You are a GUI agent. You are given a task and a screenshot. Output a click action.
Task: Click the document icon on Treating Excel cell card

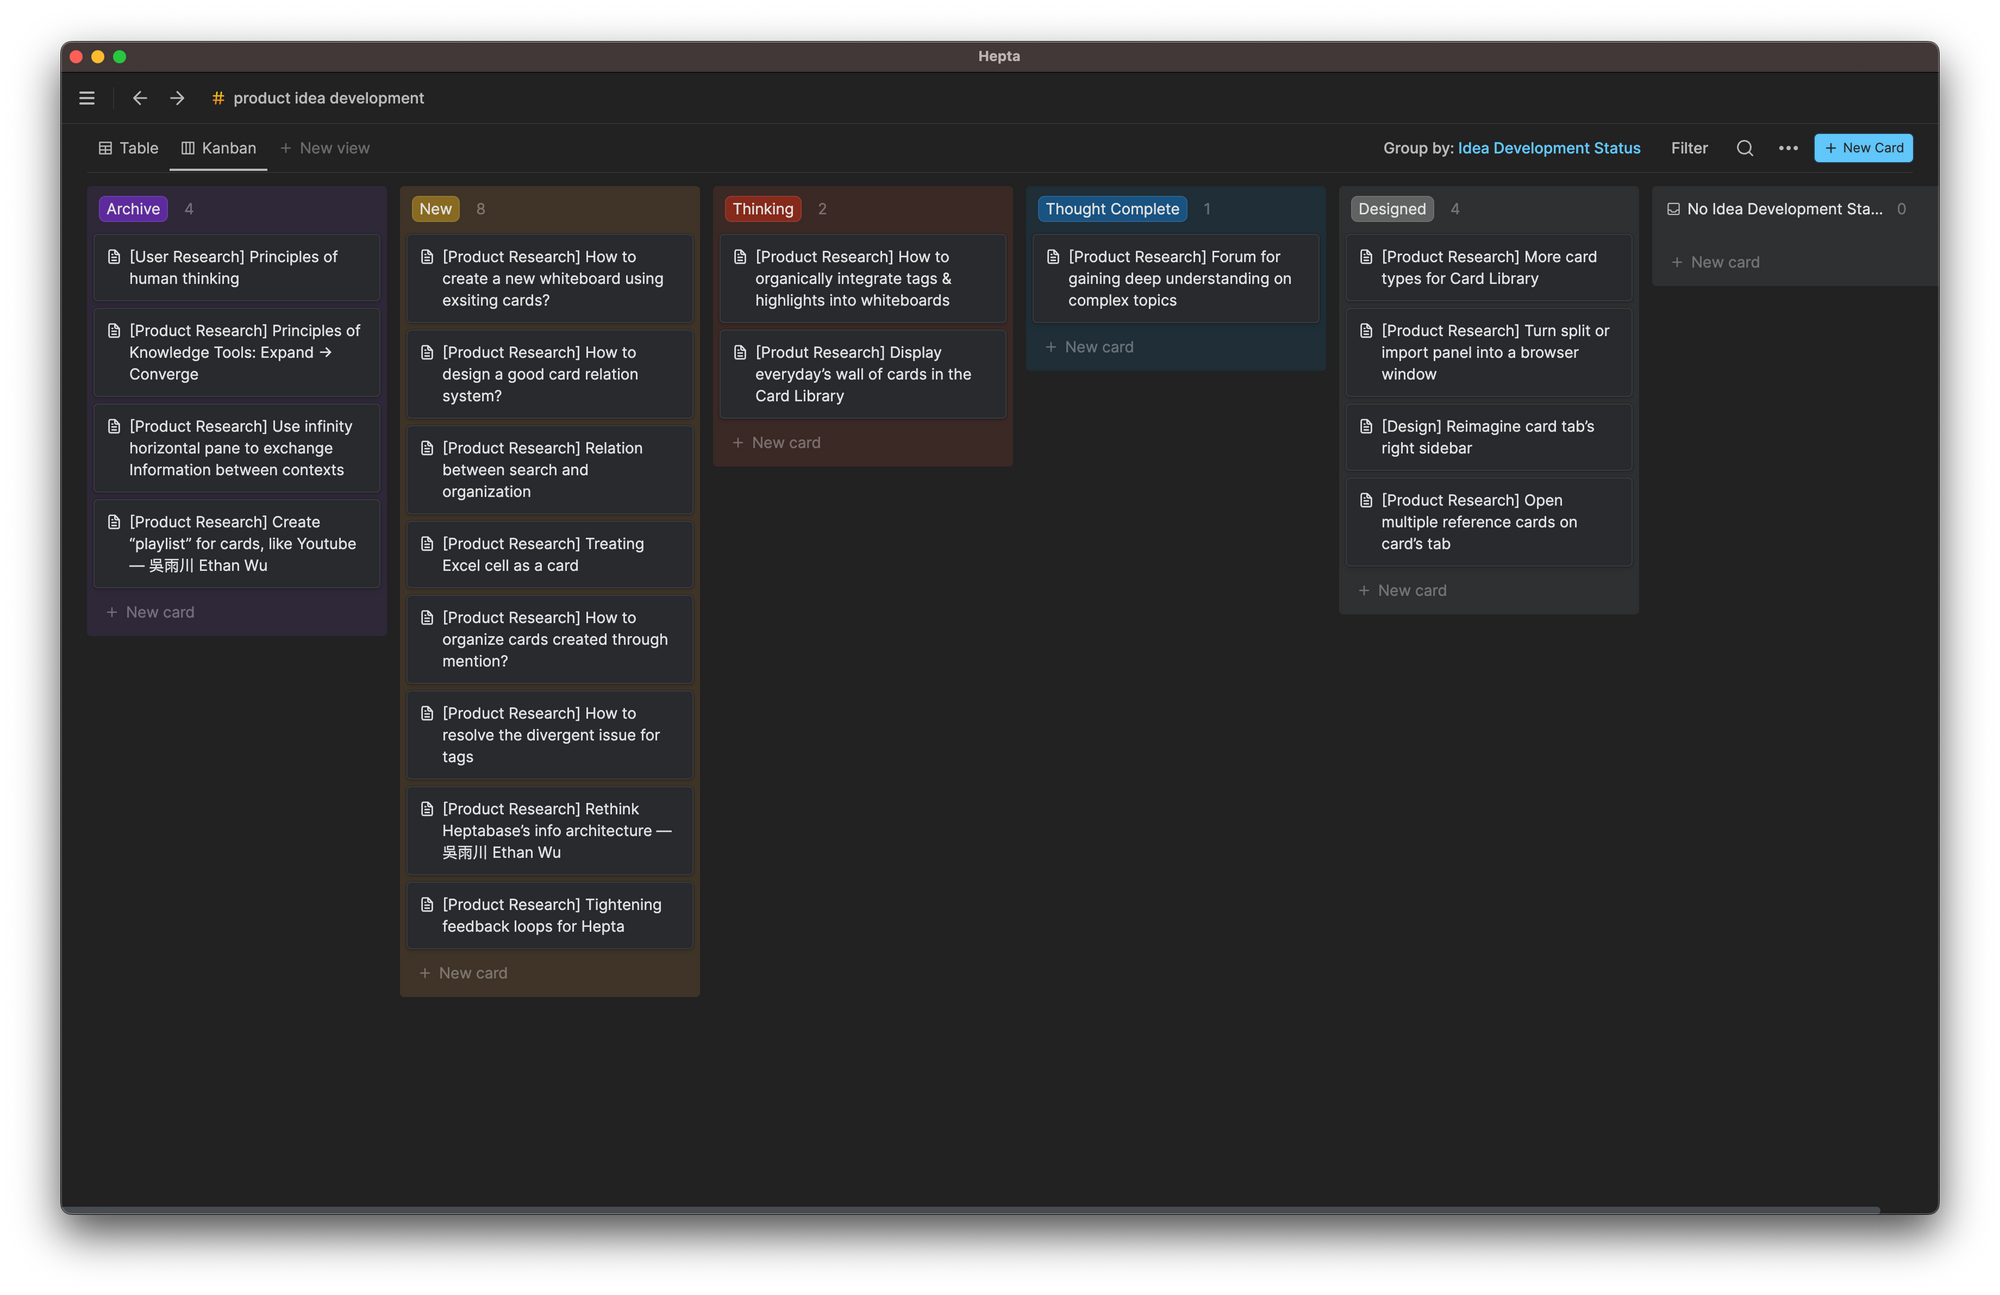[x=427, y=544]
